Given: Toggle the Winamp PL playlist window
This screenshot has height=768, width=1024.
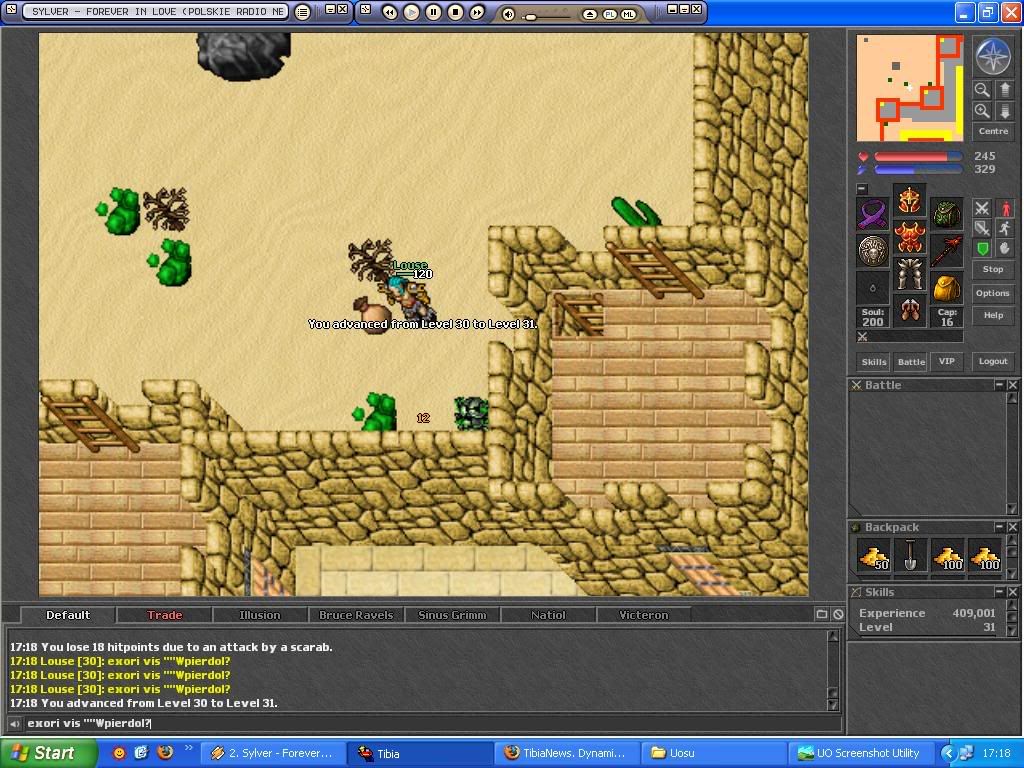Looking at the screenshot, I should (x=610, y=14).
